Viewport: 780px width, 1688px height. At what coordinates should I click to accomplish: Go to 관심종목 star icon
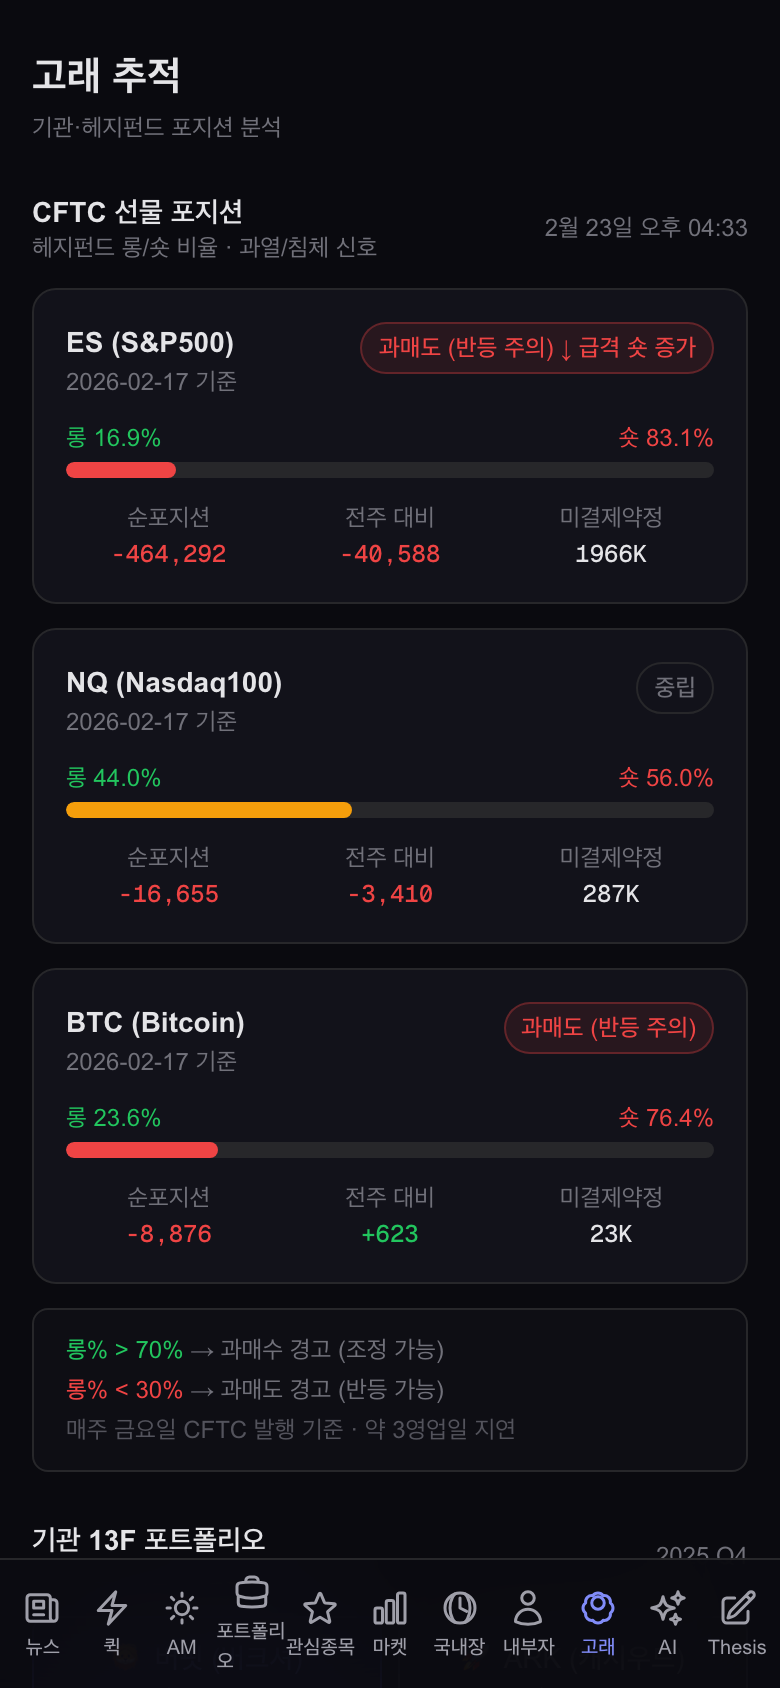(x=320, y=1609)
